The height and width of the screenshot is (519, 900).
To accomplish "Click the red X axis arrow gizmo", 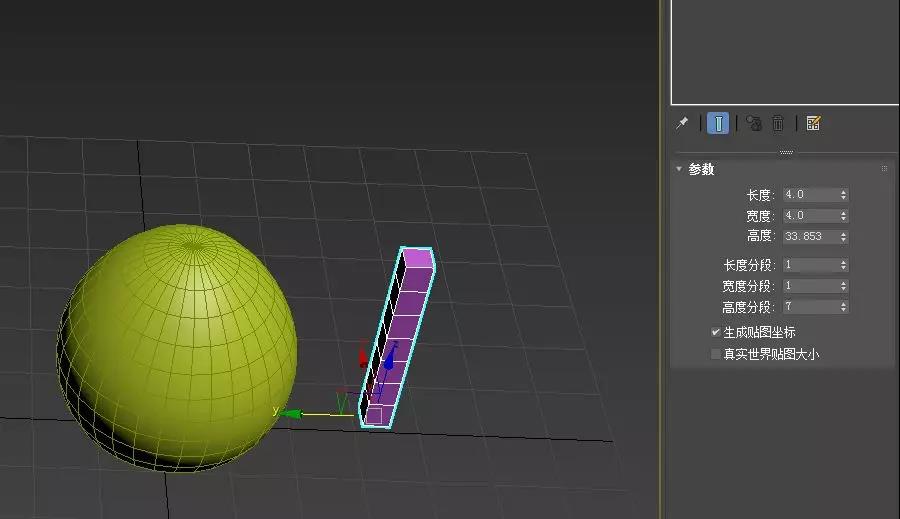I will coord(363,356).
